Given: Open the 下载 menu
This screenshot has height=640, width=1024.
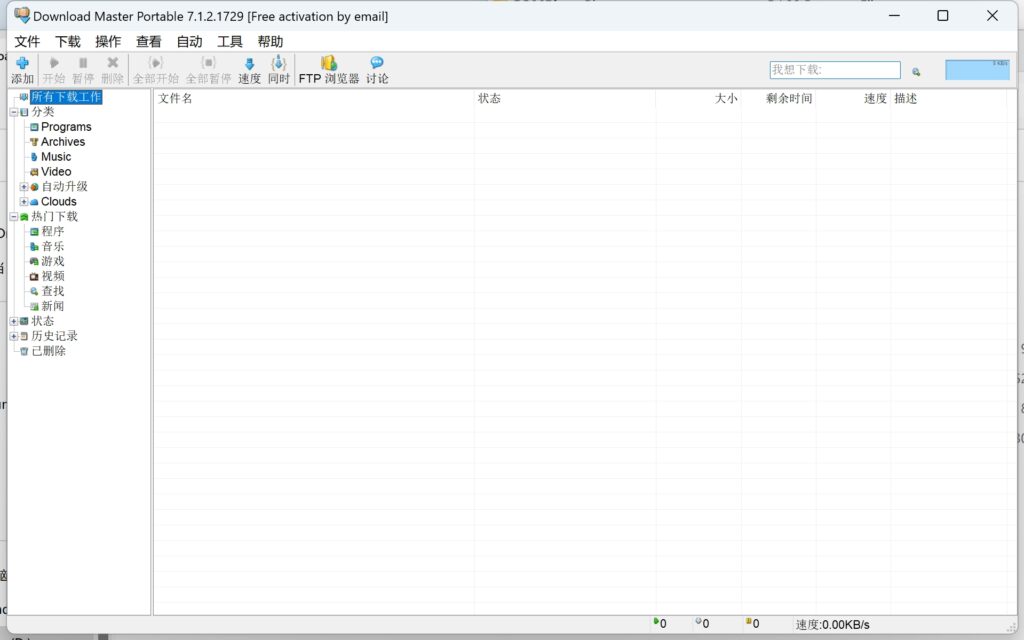Looking at the screenshot, I should pyautogui.click(x=68, y=42).
